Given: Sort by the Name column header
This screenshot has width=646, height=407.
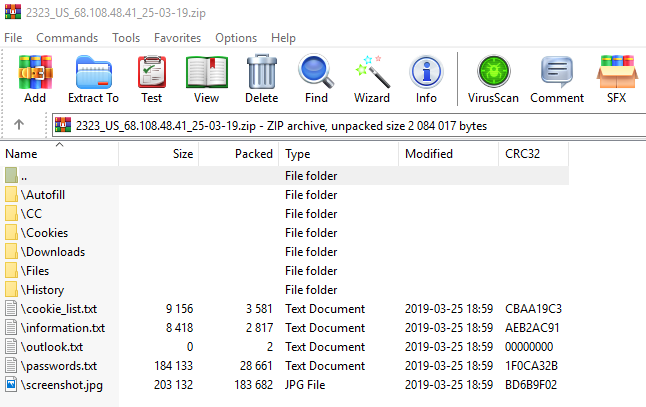Looking at the screenshot, I should pos(59,154).
